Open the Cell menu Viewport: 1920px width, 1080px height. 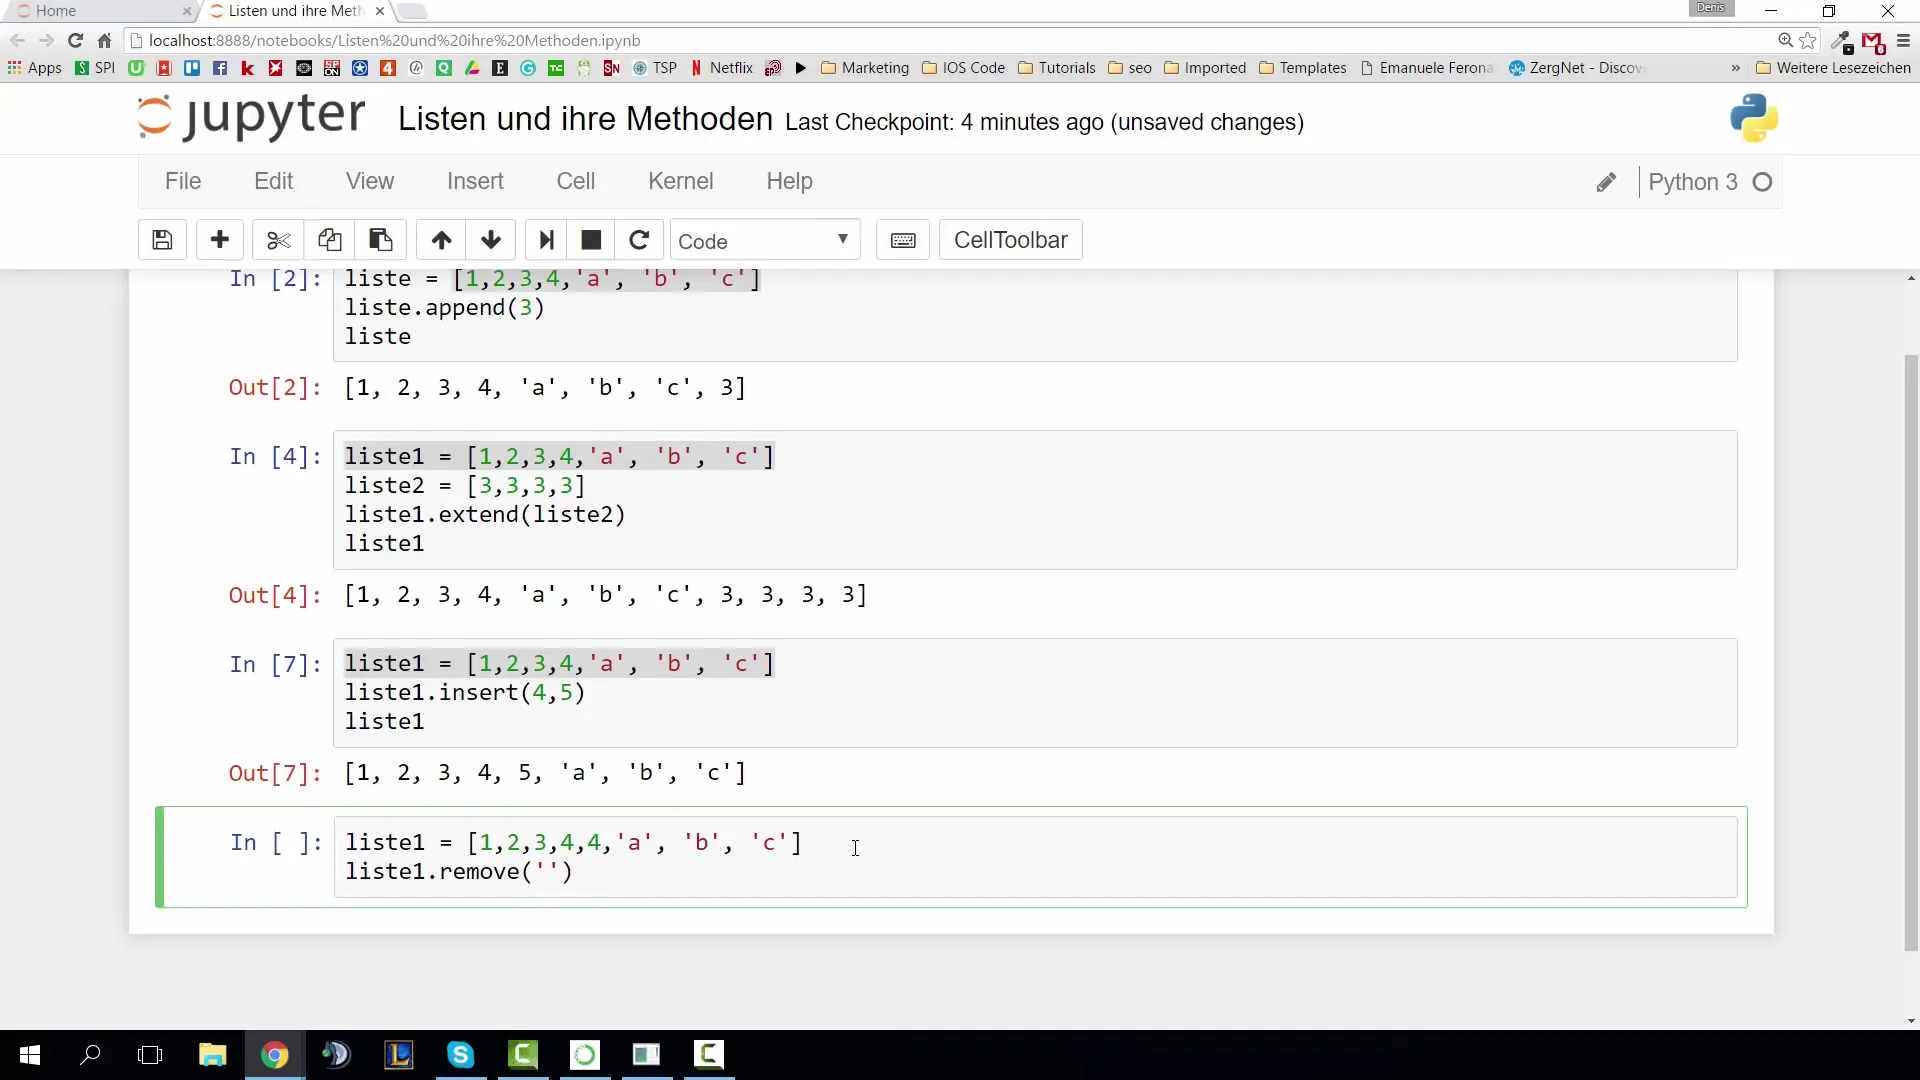point(575,181)
